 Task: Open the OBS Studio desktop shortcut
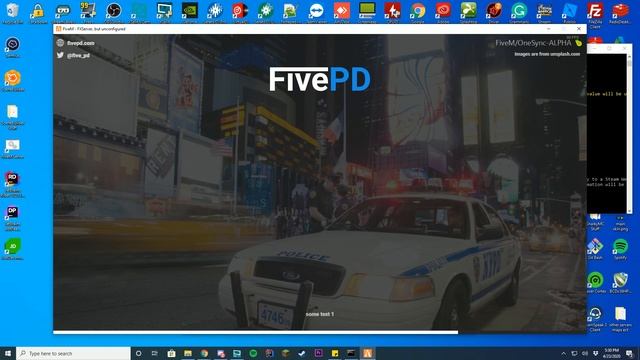pos(113,11)
